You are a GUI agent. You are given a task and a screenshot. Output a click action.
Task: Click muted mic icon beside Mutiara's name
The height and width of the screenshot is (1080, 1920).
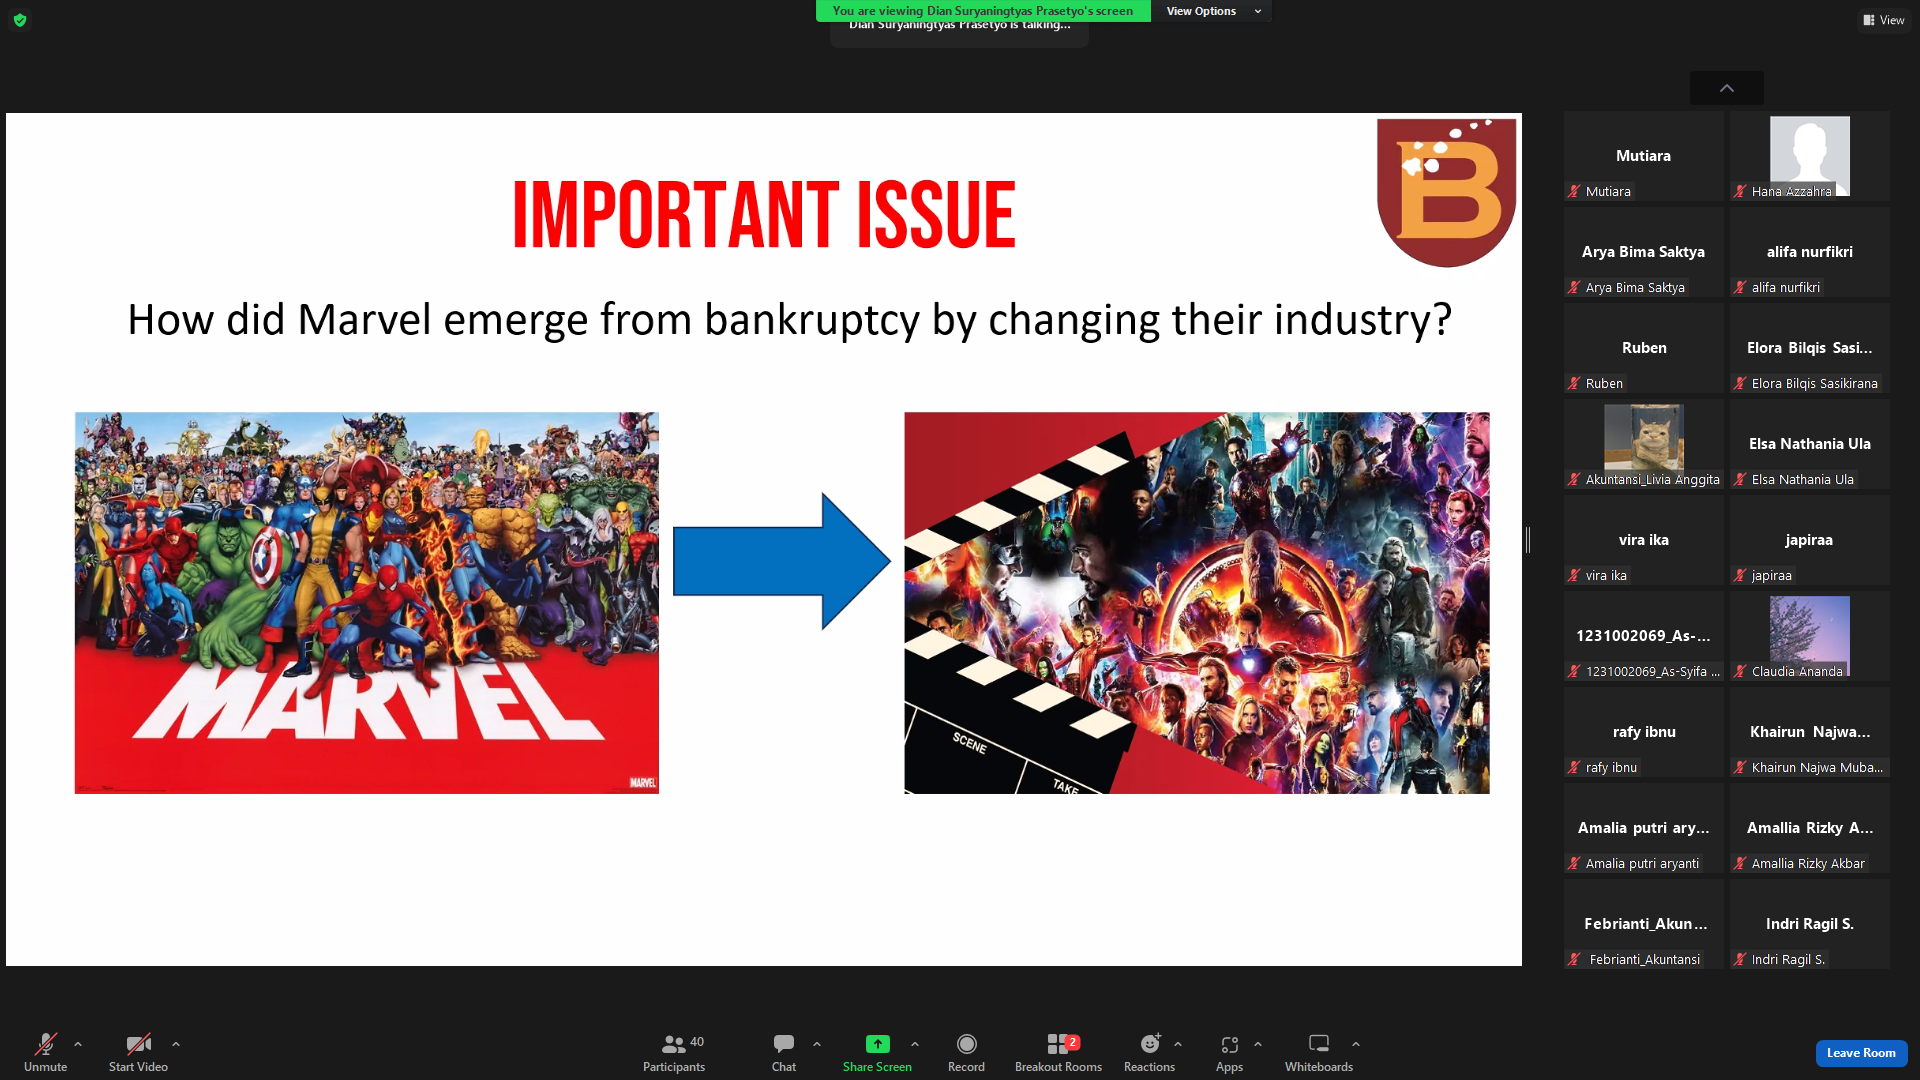1574,191
